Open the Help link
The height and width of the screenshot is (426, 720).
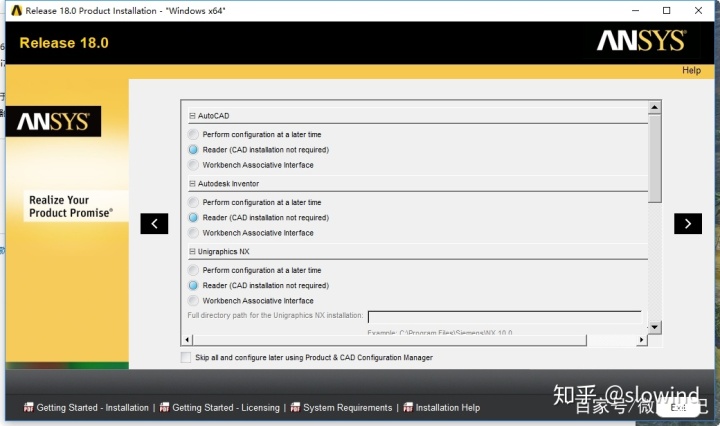tap(691, 70)
